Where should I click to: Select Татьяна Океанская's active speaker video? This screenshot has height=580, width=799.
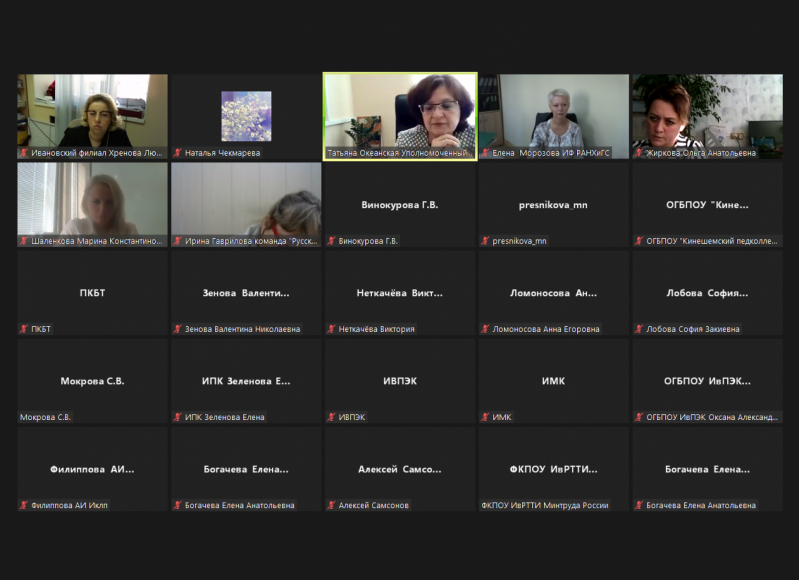pyautogui.click(x=400, y=110)
